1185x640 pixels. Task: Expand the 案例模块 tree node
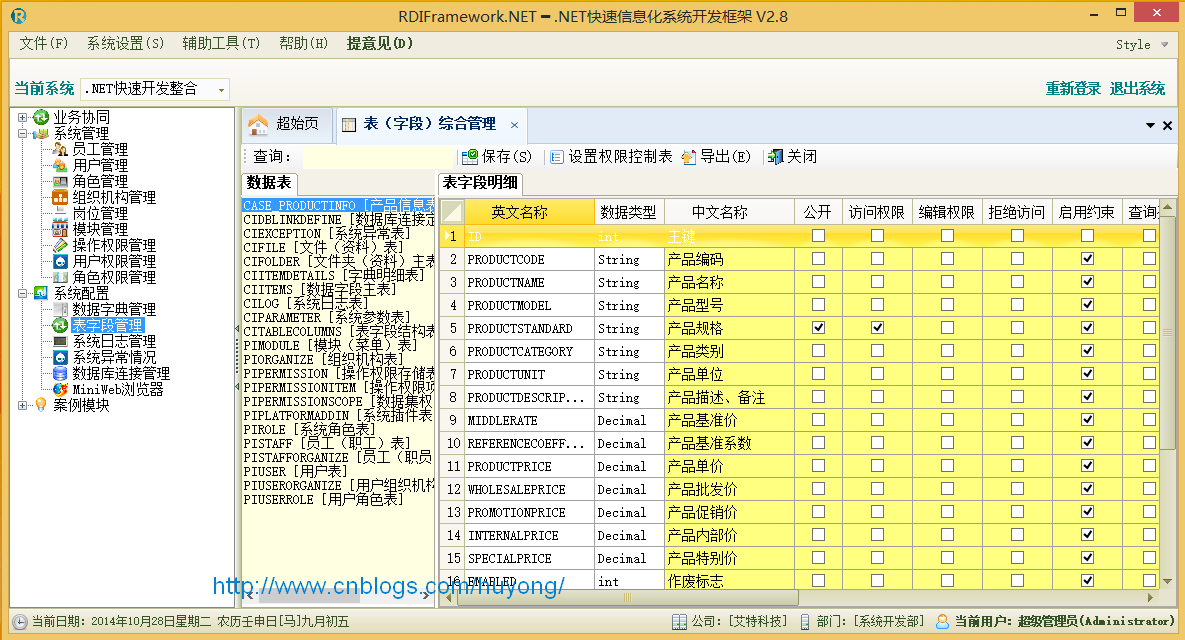[23, 405]
